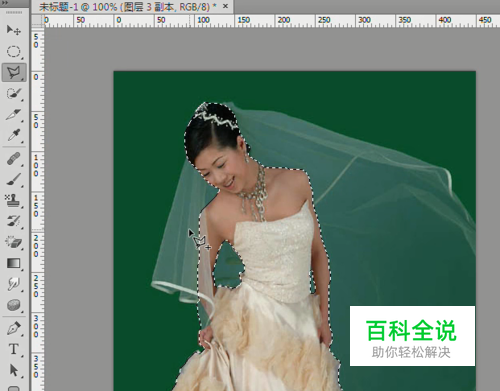The image size is (500, 391).
Task: Select the Background Eraser tool
Action: pos(14,242)
